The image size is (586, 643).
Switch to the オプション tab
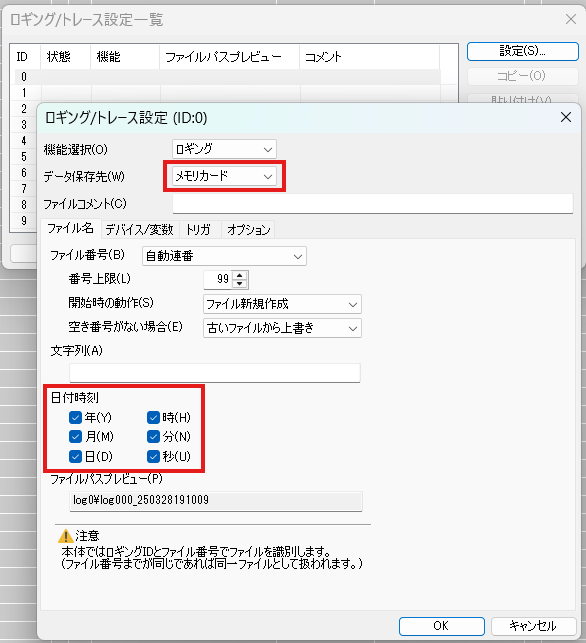pos(249,230)
